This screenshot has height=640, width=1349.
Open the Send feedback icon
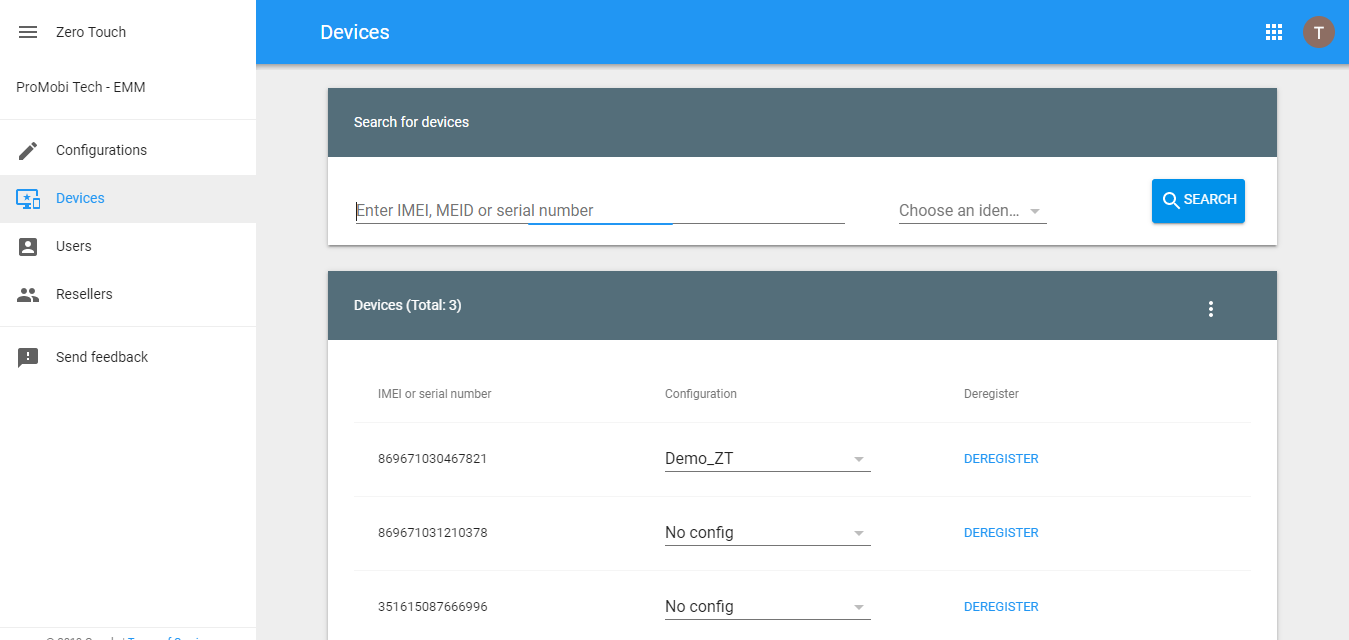tap(27, 356)
